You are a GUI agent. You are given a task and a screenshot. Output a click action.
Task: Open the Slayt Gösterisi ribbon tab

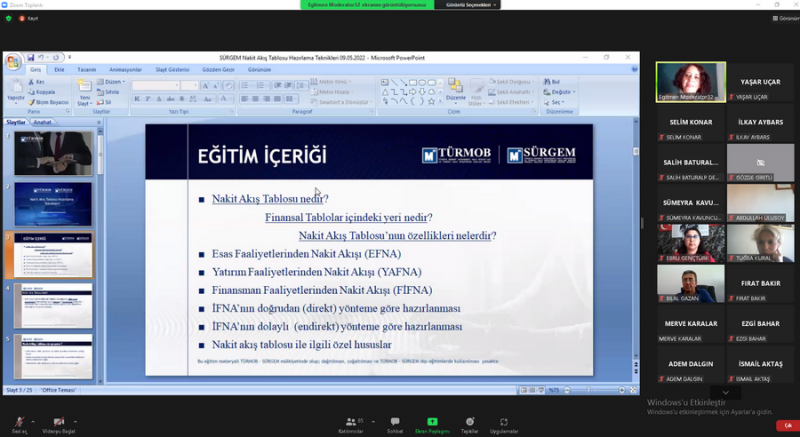click(x=173, y=70)
